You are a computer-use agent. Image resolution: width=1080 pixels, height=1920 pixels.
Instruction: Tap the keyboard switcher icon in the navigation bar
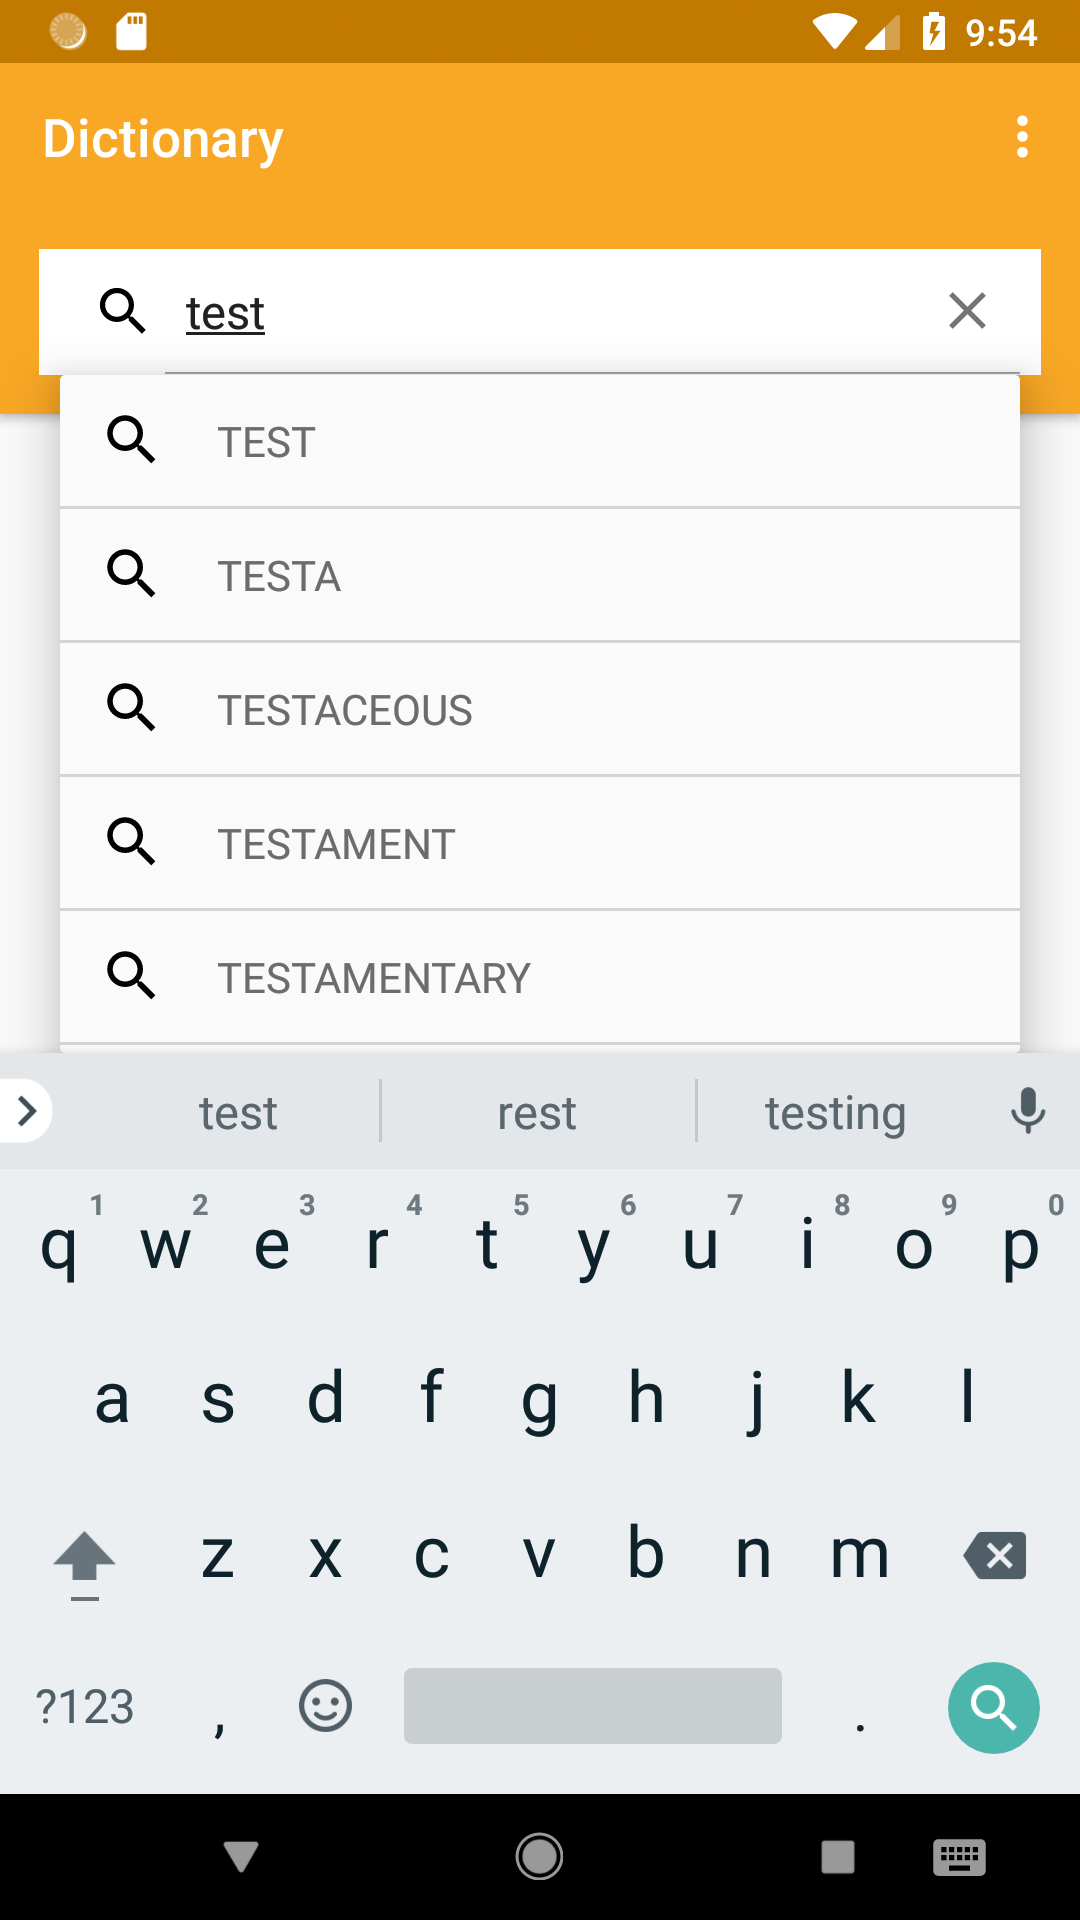point(959,1857)
